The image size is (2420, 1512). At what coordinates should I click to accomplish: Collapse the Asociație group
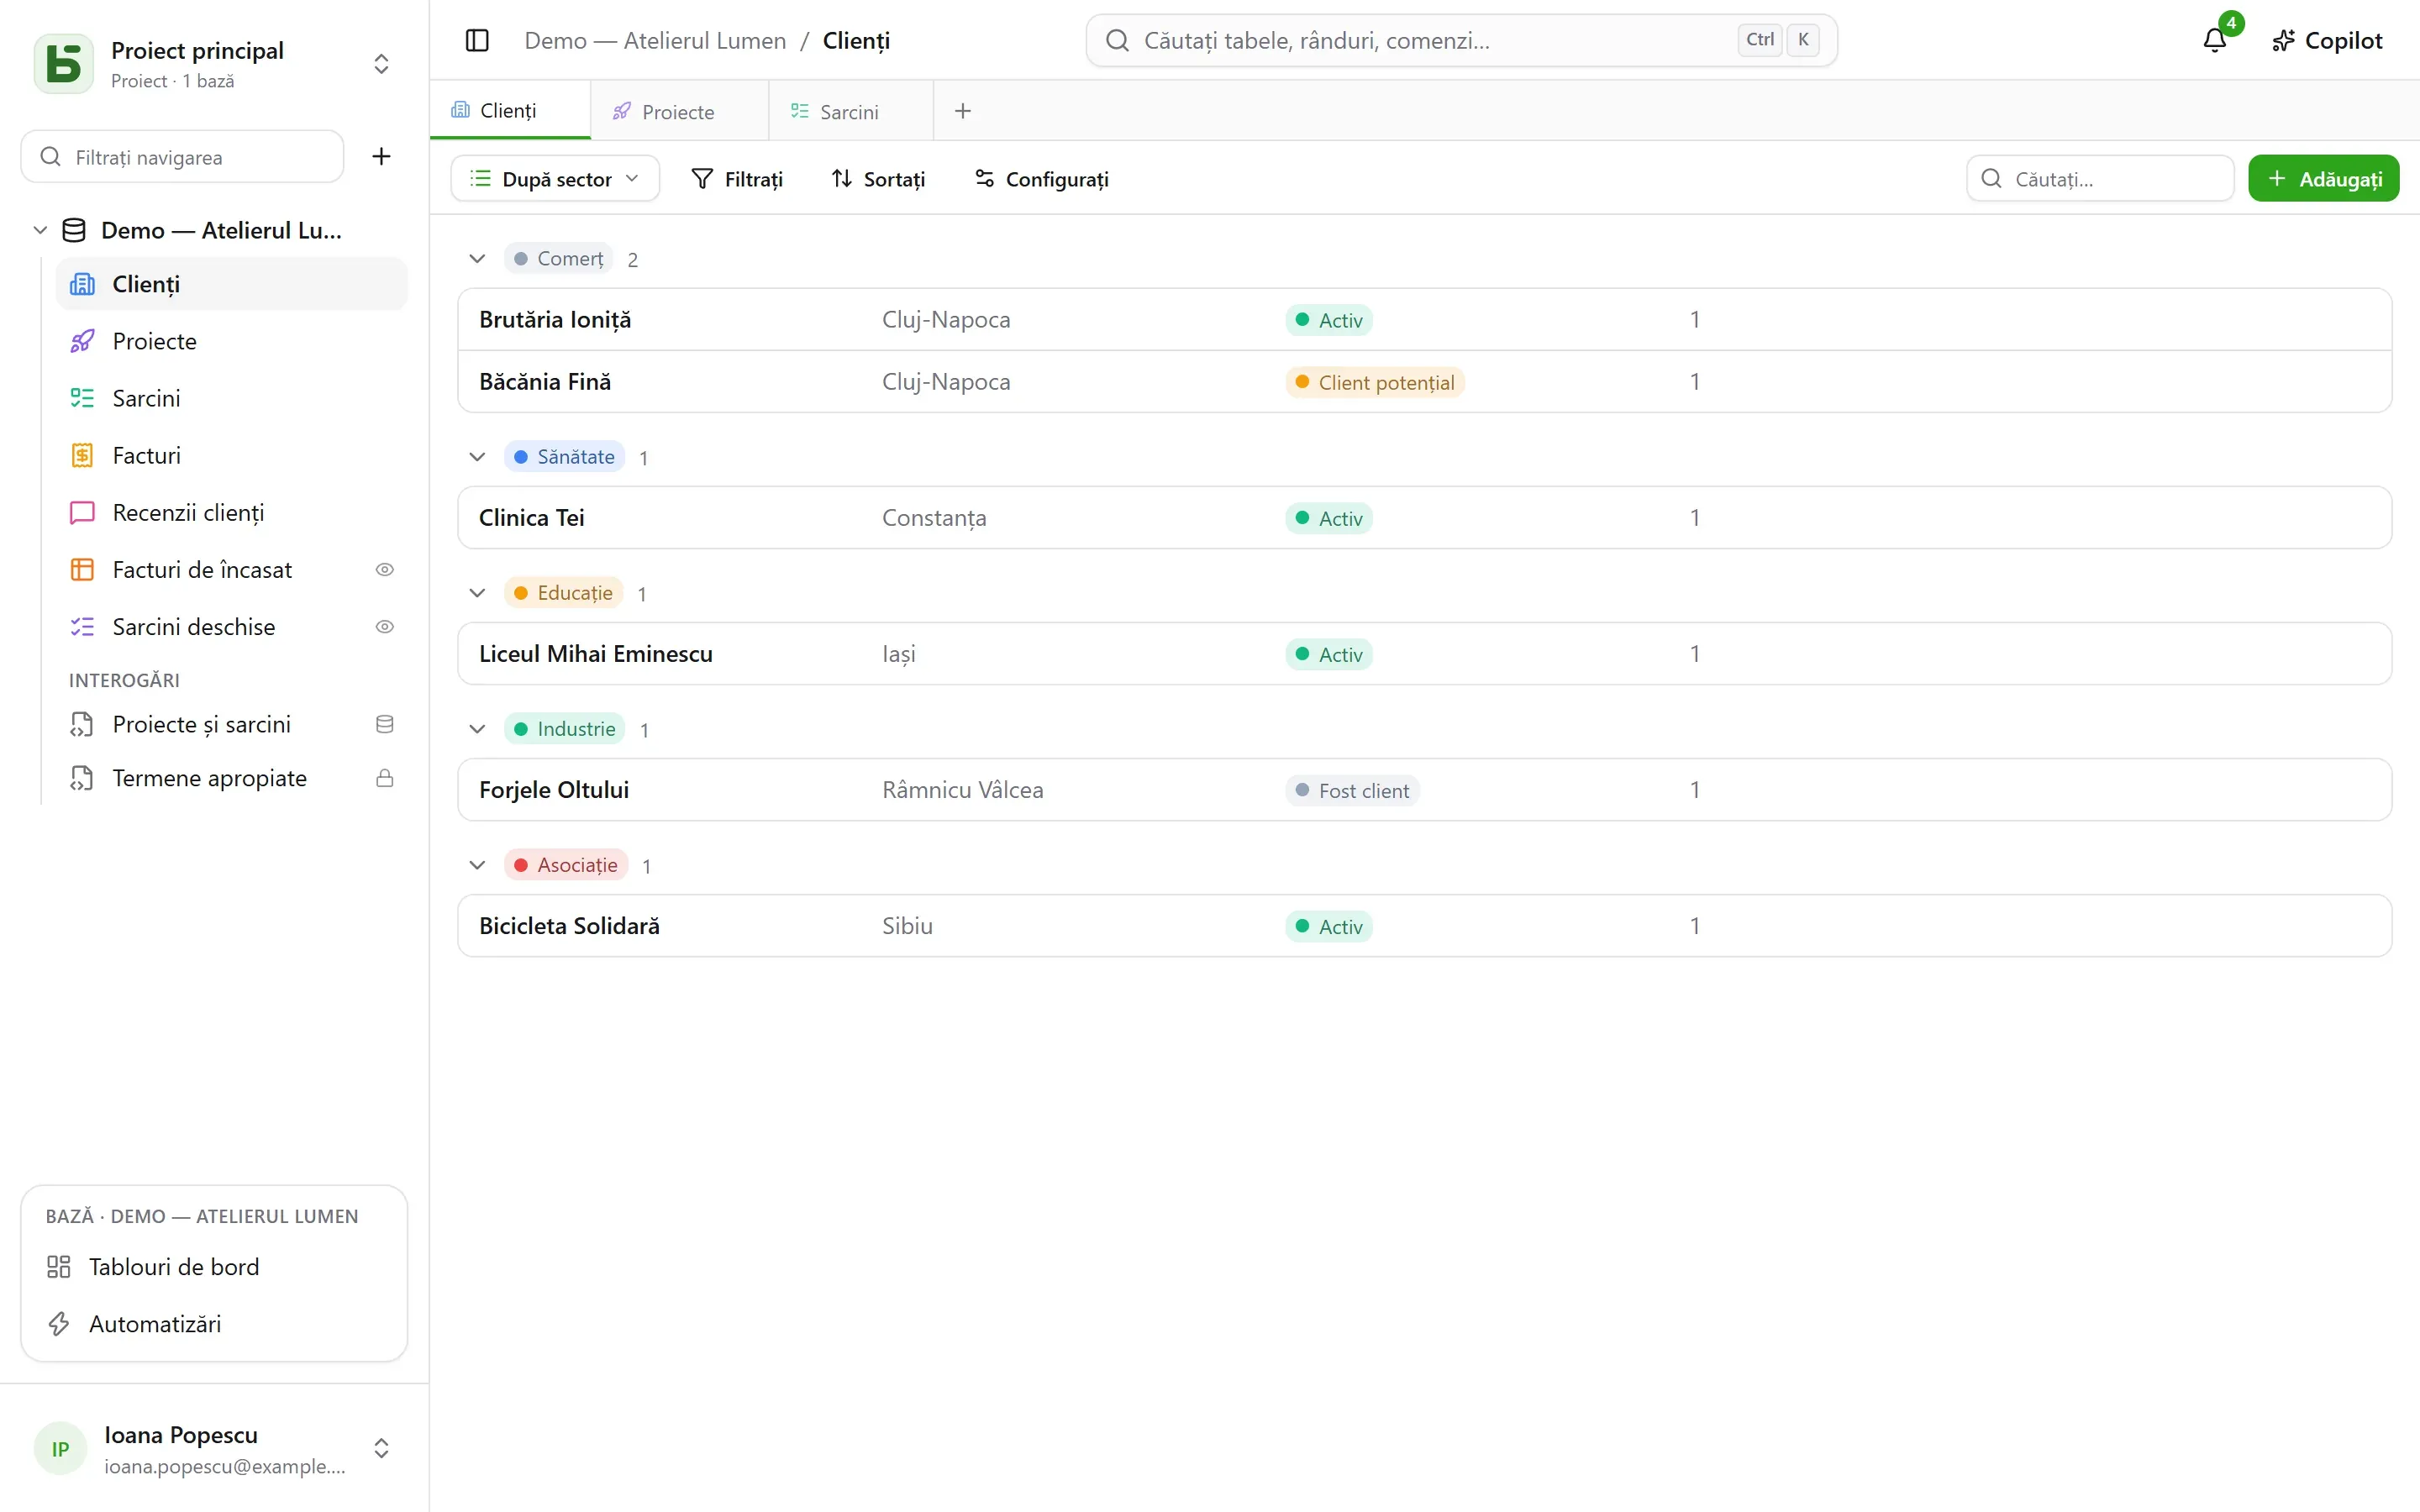477,864
